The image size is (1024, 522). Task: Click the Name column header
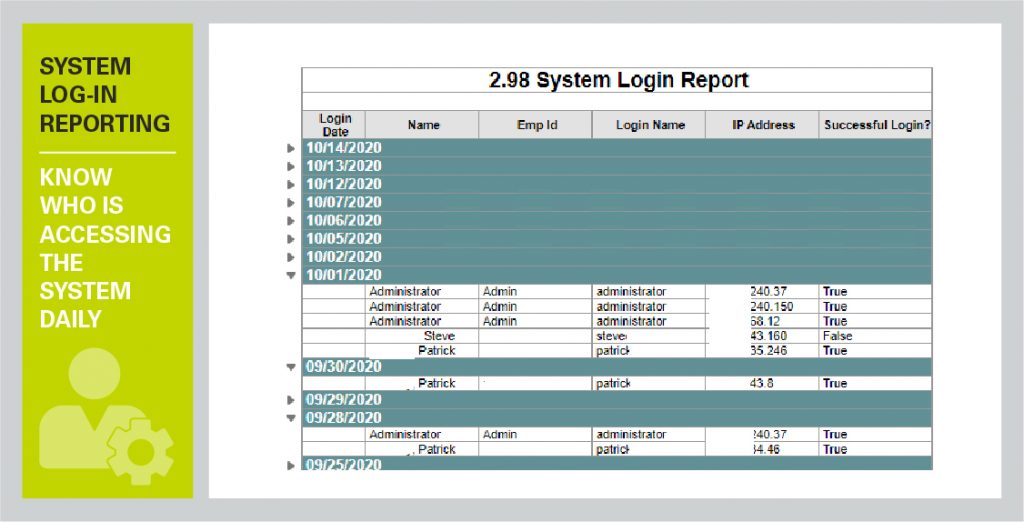click(x=423, y=125)
